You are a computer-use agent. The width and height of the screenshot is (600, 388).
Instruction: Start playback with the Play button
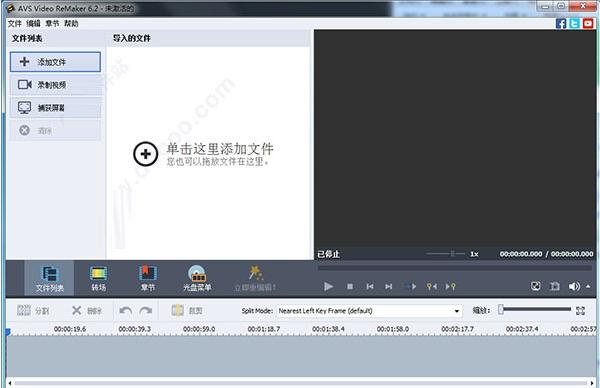click(328, 286)
